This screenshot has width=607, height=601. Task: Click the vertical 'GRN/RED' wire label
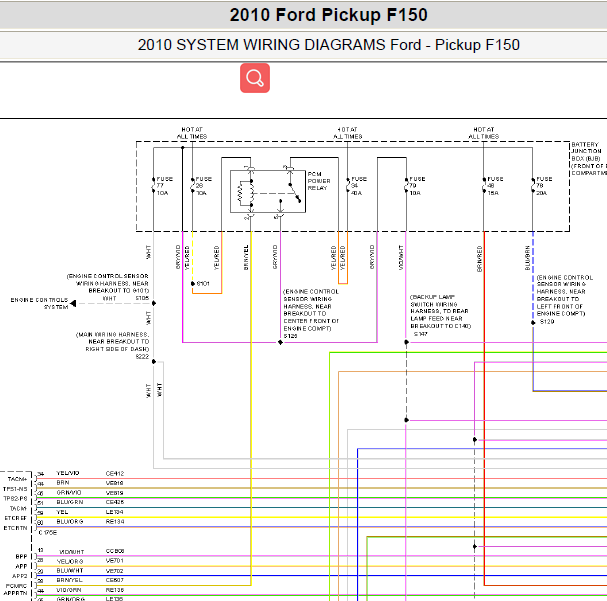479,259
